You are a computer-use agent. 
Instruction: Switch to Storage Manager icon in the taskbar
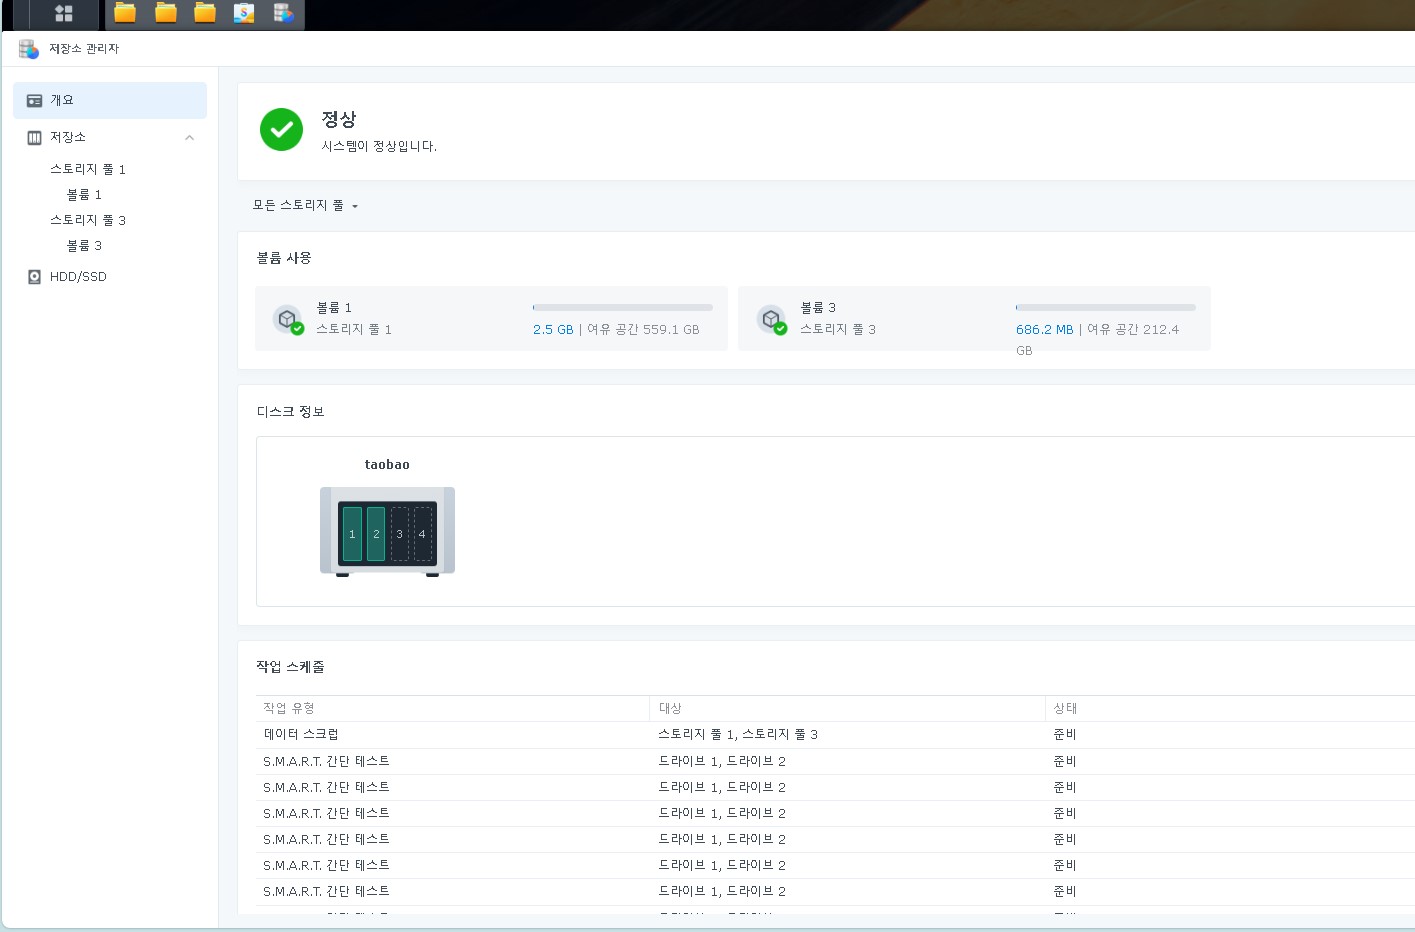click(283, 13)
